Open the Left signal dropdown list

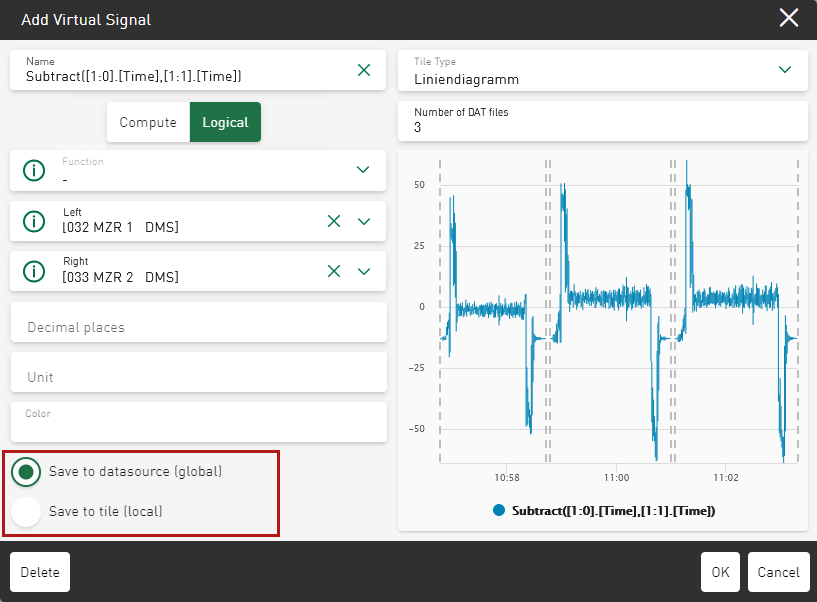coord(364,221)
